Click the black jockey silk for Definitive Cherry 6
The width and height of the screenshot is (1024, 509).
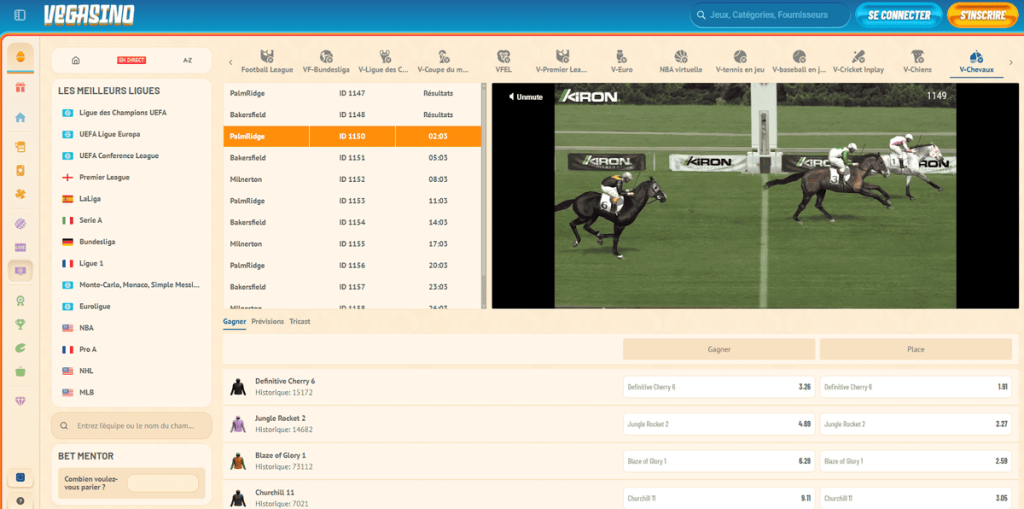pyautogui.click(x=237, y=387)
